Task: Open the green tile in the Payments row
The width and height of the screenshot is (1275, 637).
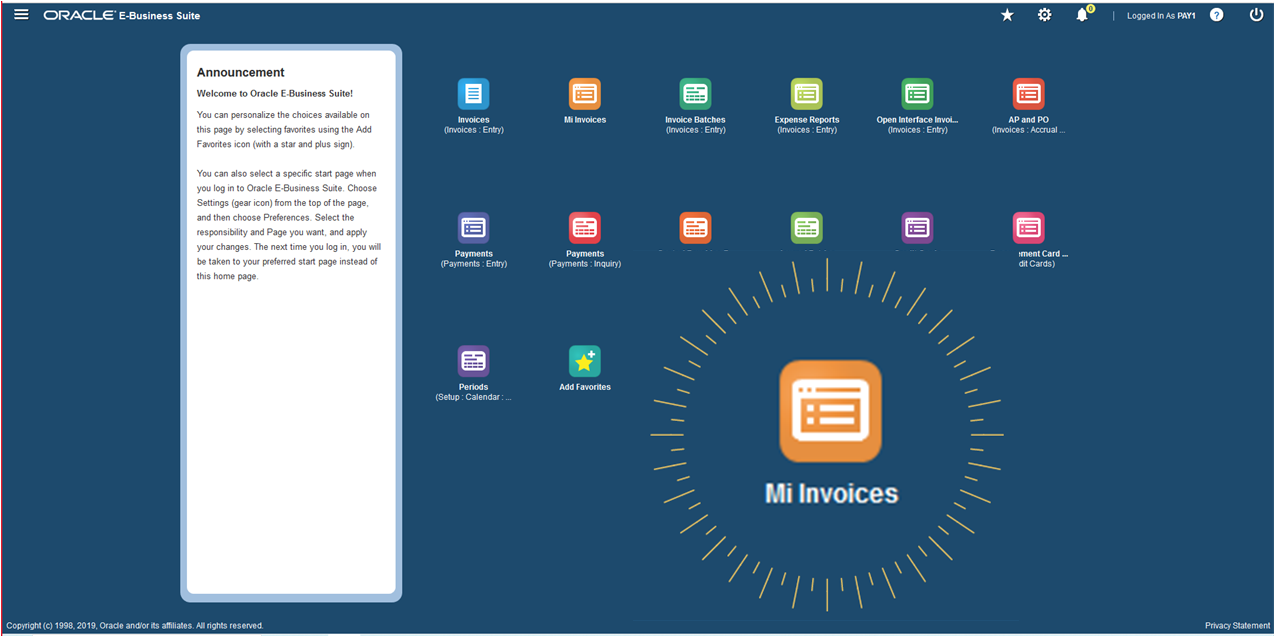Action: (806, 228)
